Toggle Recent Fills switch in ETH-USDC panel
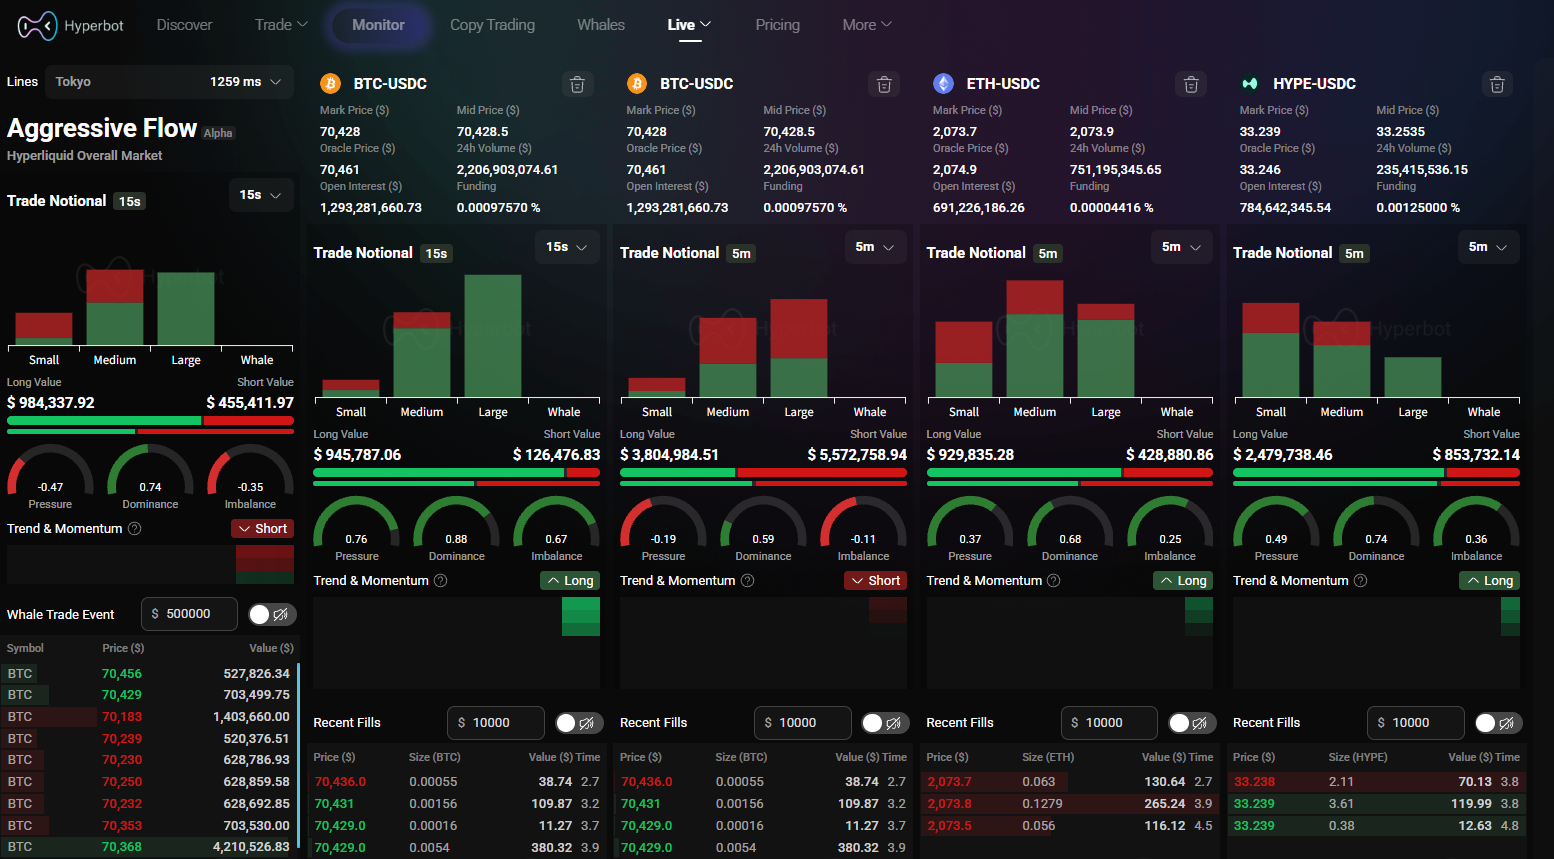Viewport: 1554px width, 859px height. (x=1190, y=723)
